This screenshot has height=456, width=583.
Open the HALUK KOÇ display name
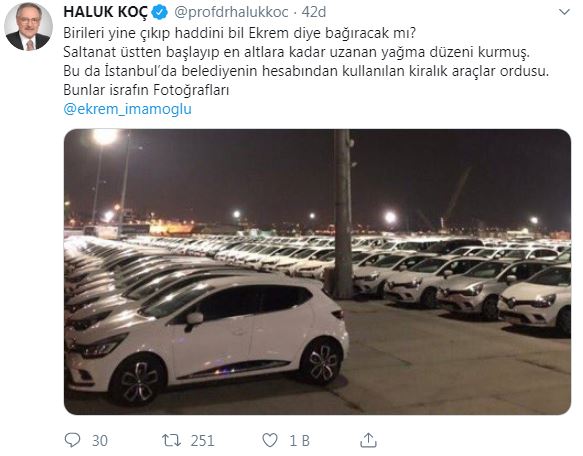[106, 12]
